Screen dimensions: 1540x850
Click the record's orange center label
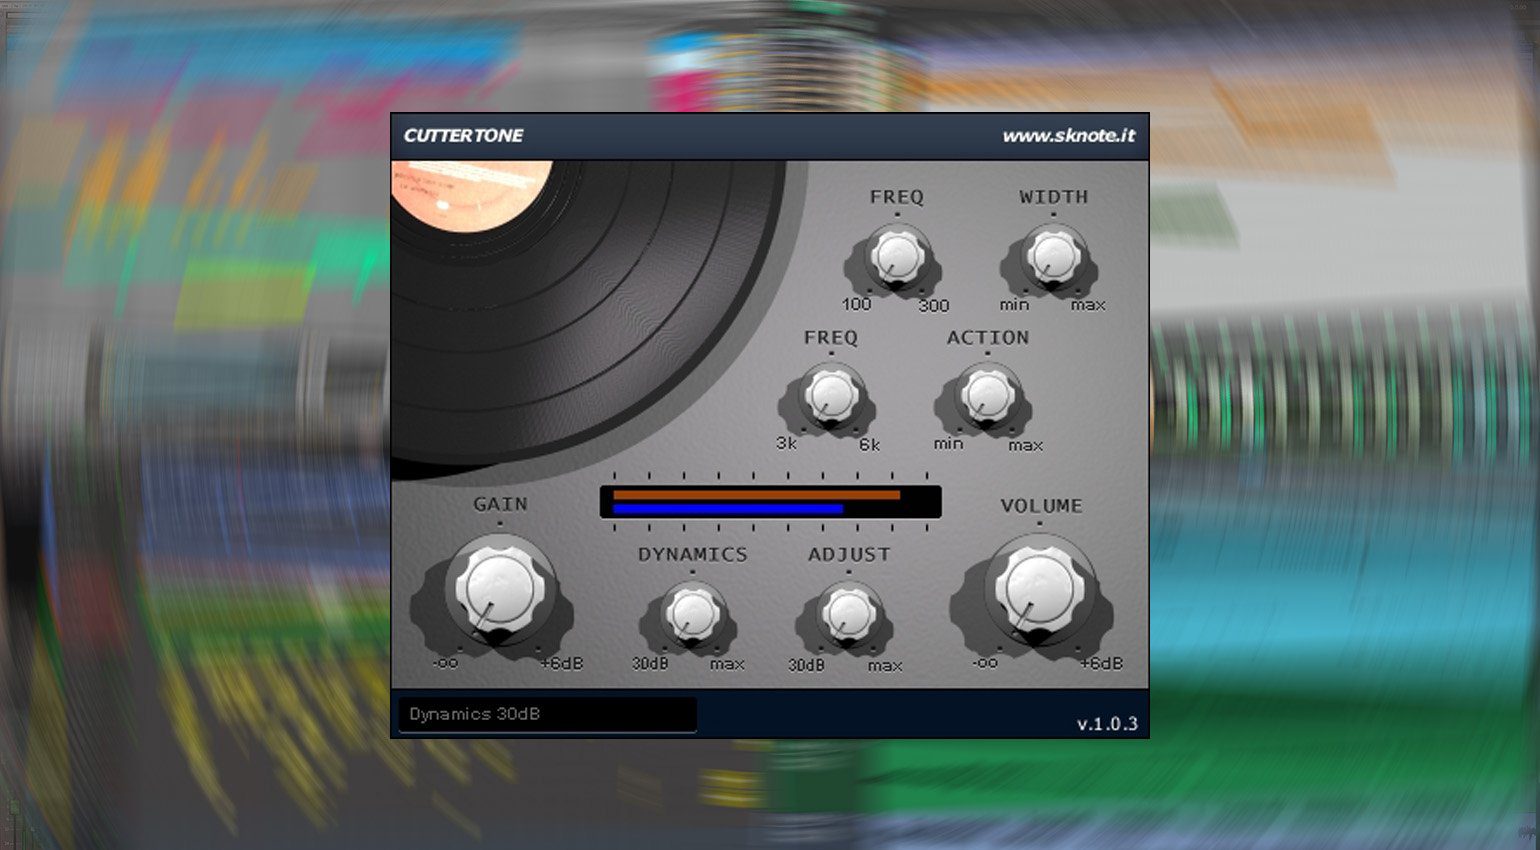tap(465, 188)
